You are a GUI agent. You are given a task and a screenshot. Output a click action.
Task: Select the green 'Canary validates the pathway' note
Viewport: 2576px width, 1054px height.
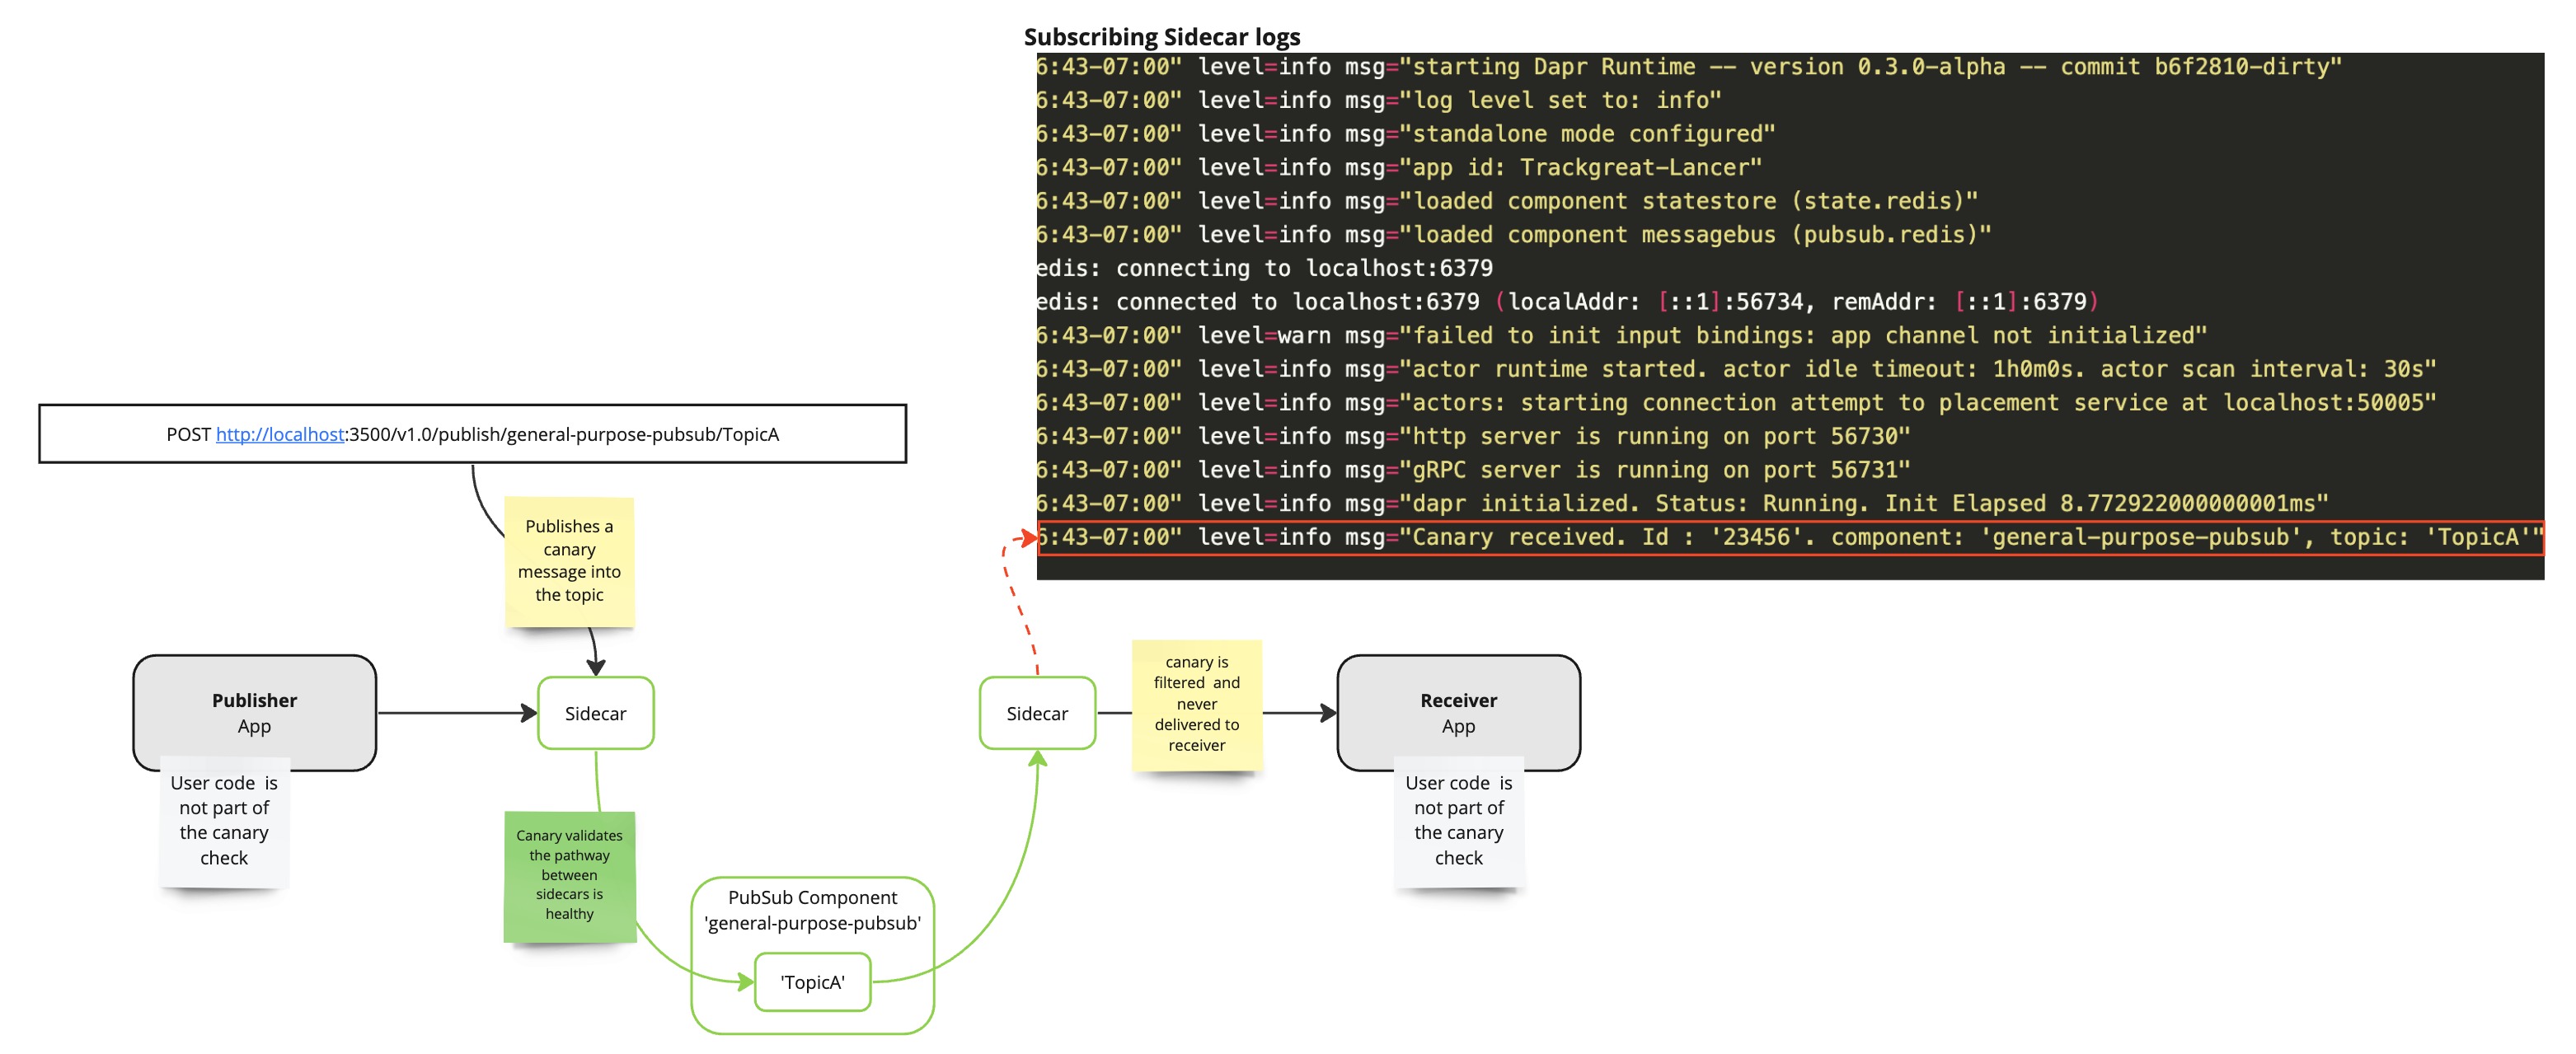(x=569, y=875)
